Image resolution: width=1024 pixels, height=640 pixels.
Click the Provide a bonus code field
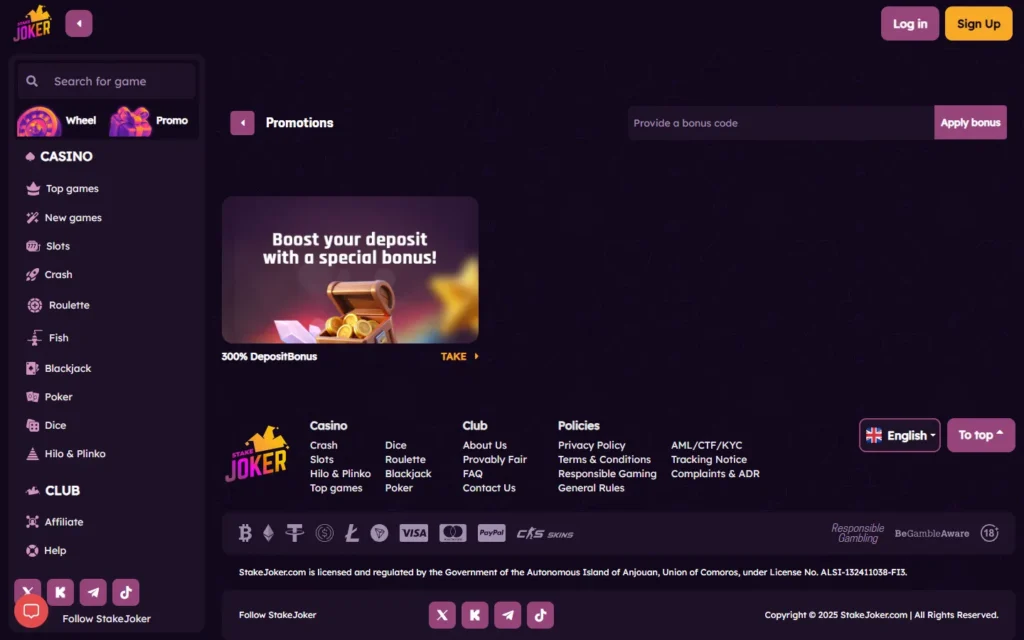(x=781, y=123)
